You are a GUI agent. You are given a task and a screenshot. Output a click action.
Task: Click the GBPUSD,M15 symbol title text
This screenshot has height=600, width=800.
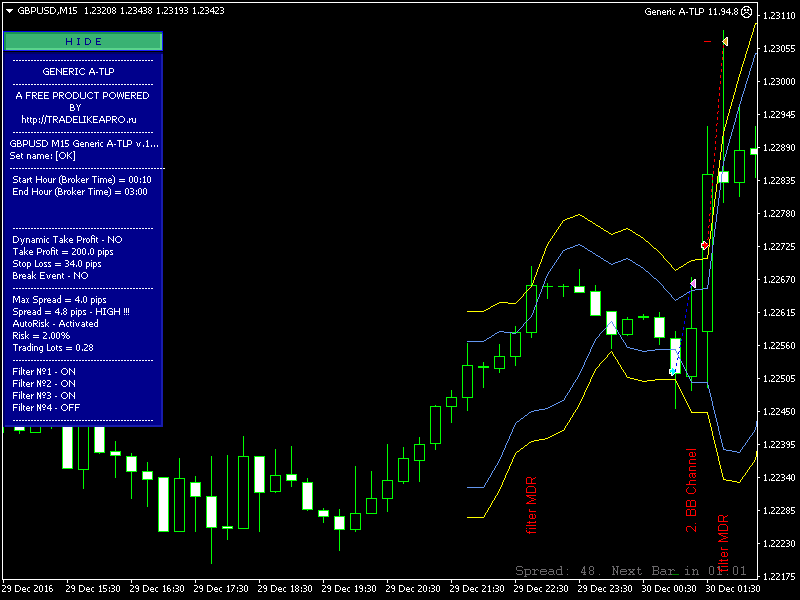(x=47, y=11)
